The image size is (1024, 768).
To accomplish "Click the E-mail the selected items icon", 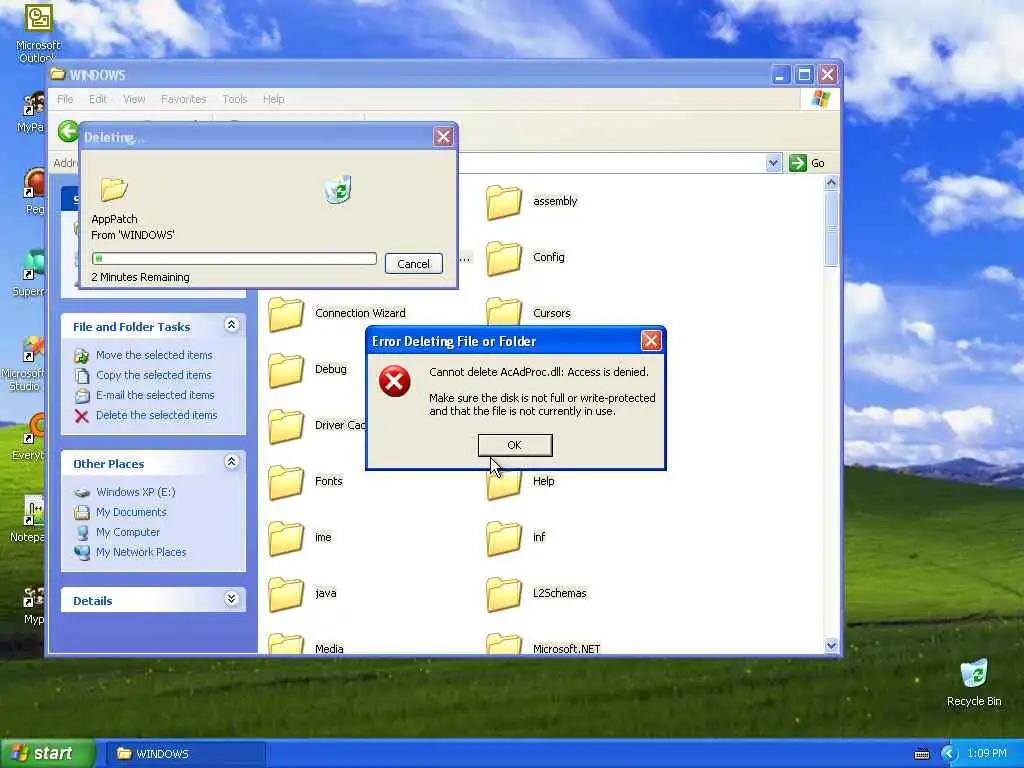I will (x=82, y=396).
